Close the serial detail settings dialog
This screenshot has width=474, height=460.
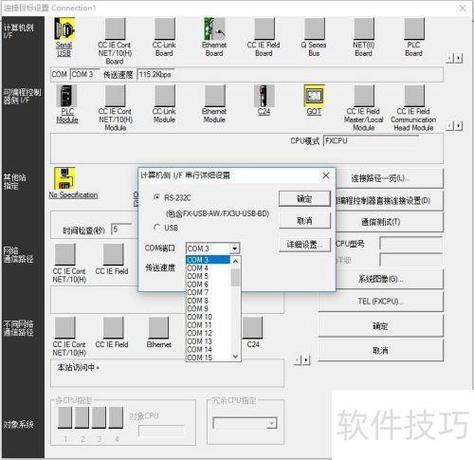(x=326, y=175)
